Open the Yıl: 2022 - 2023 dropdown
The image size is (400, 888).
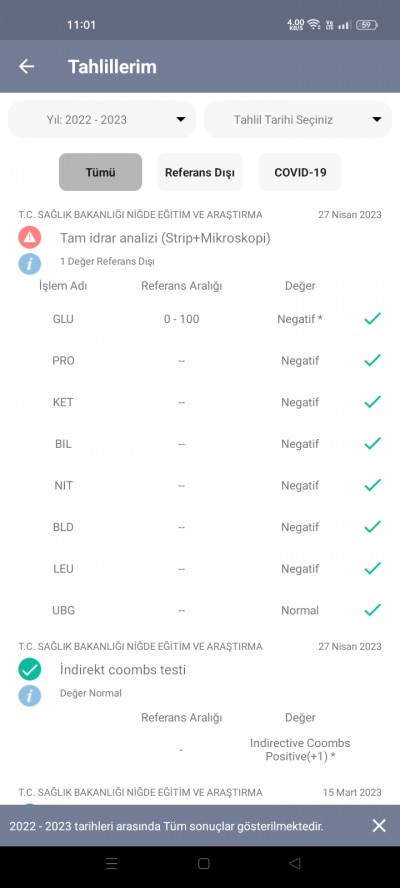(101, 119)
